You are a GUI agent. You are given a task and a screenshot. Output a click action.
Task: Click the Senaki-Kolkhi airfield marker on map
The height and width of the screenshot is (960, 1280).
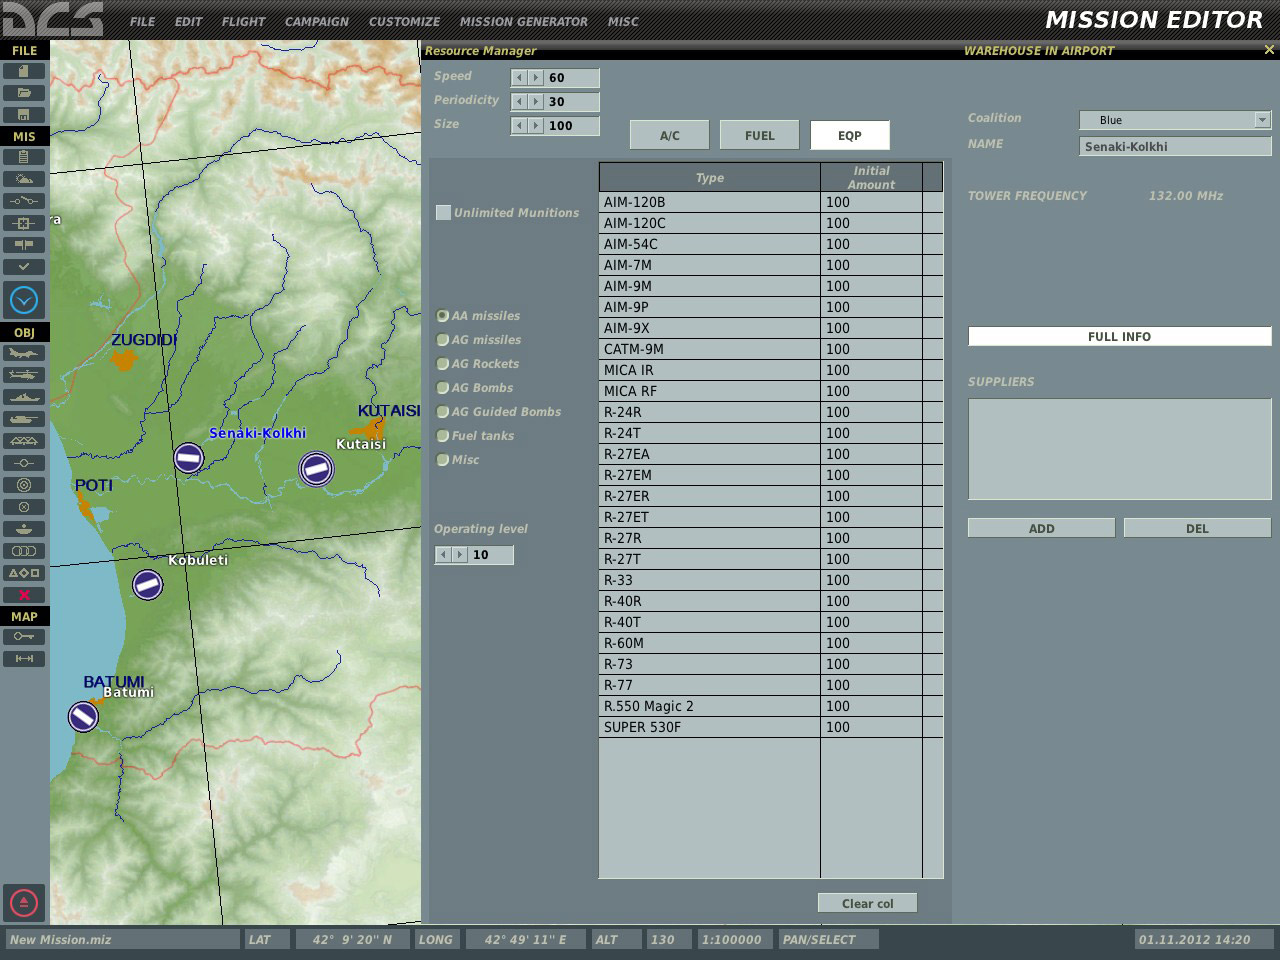point(188,458)
